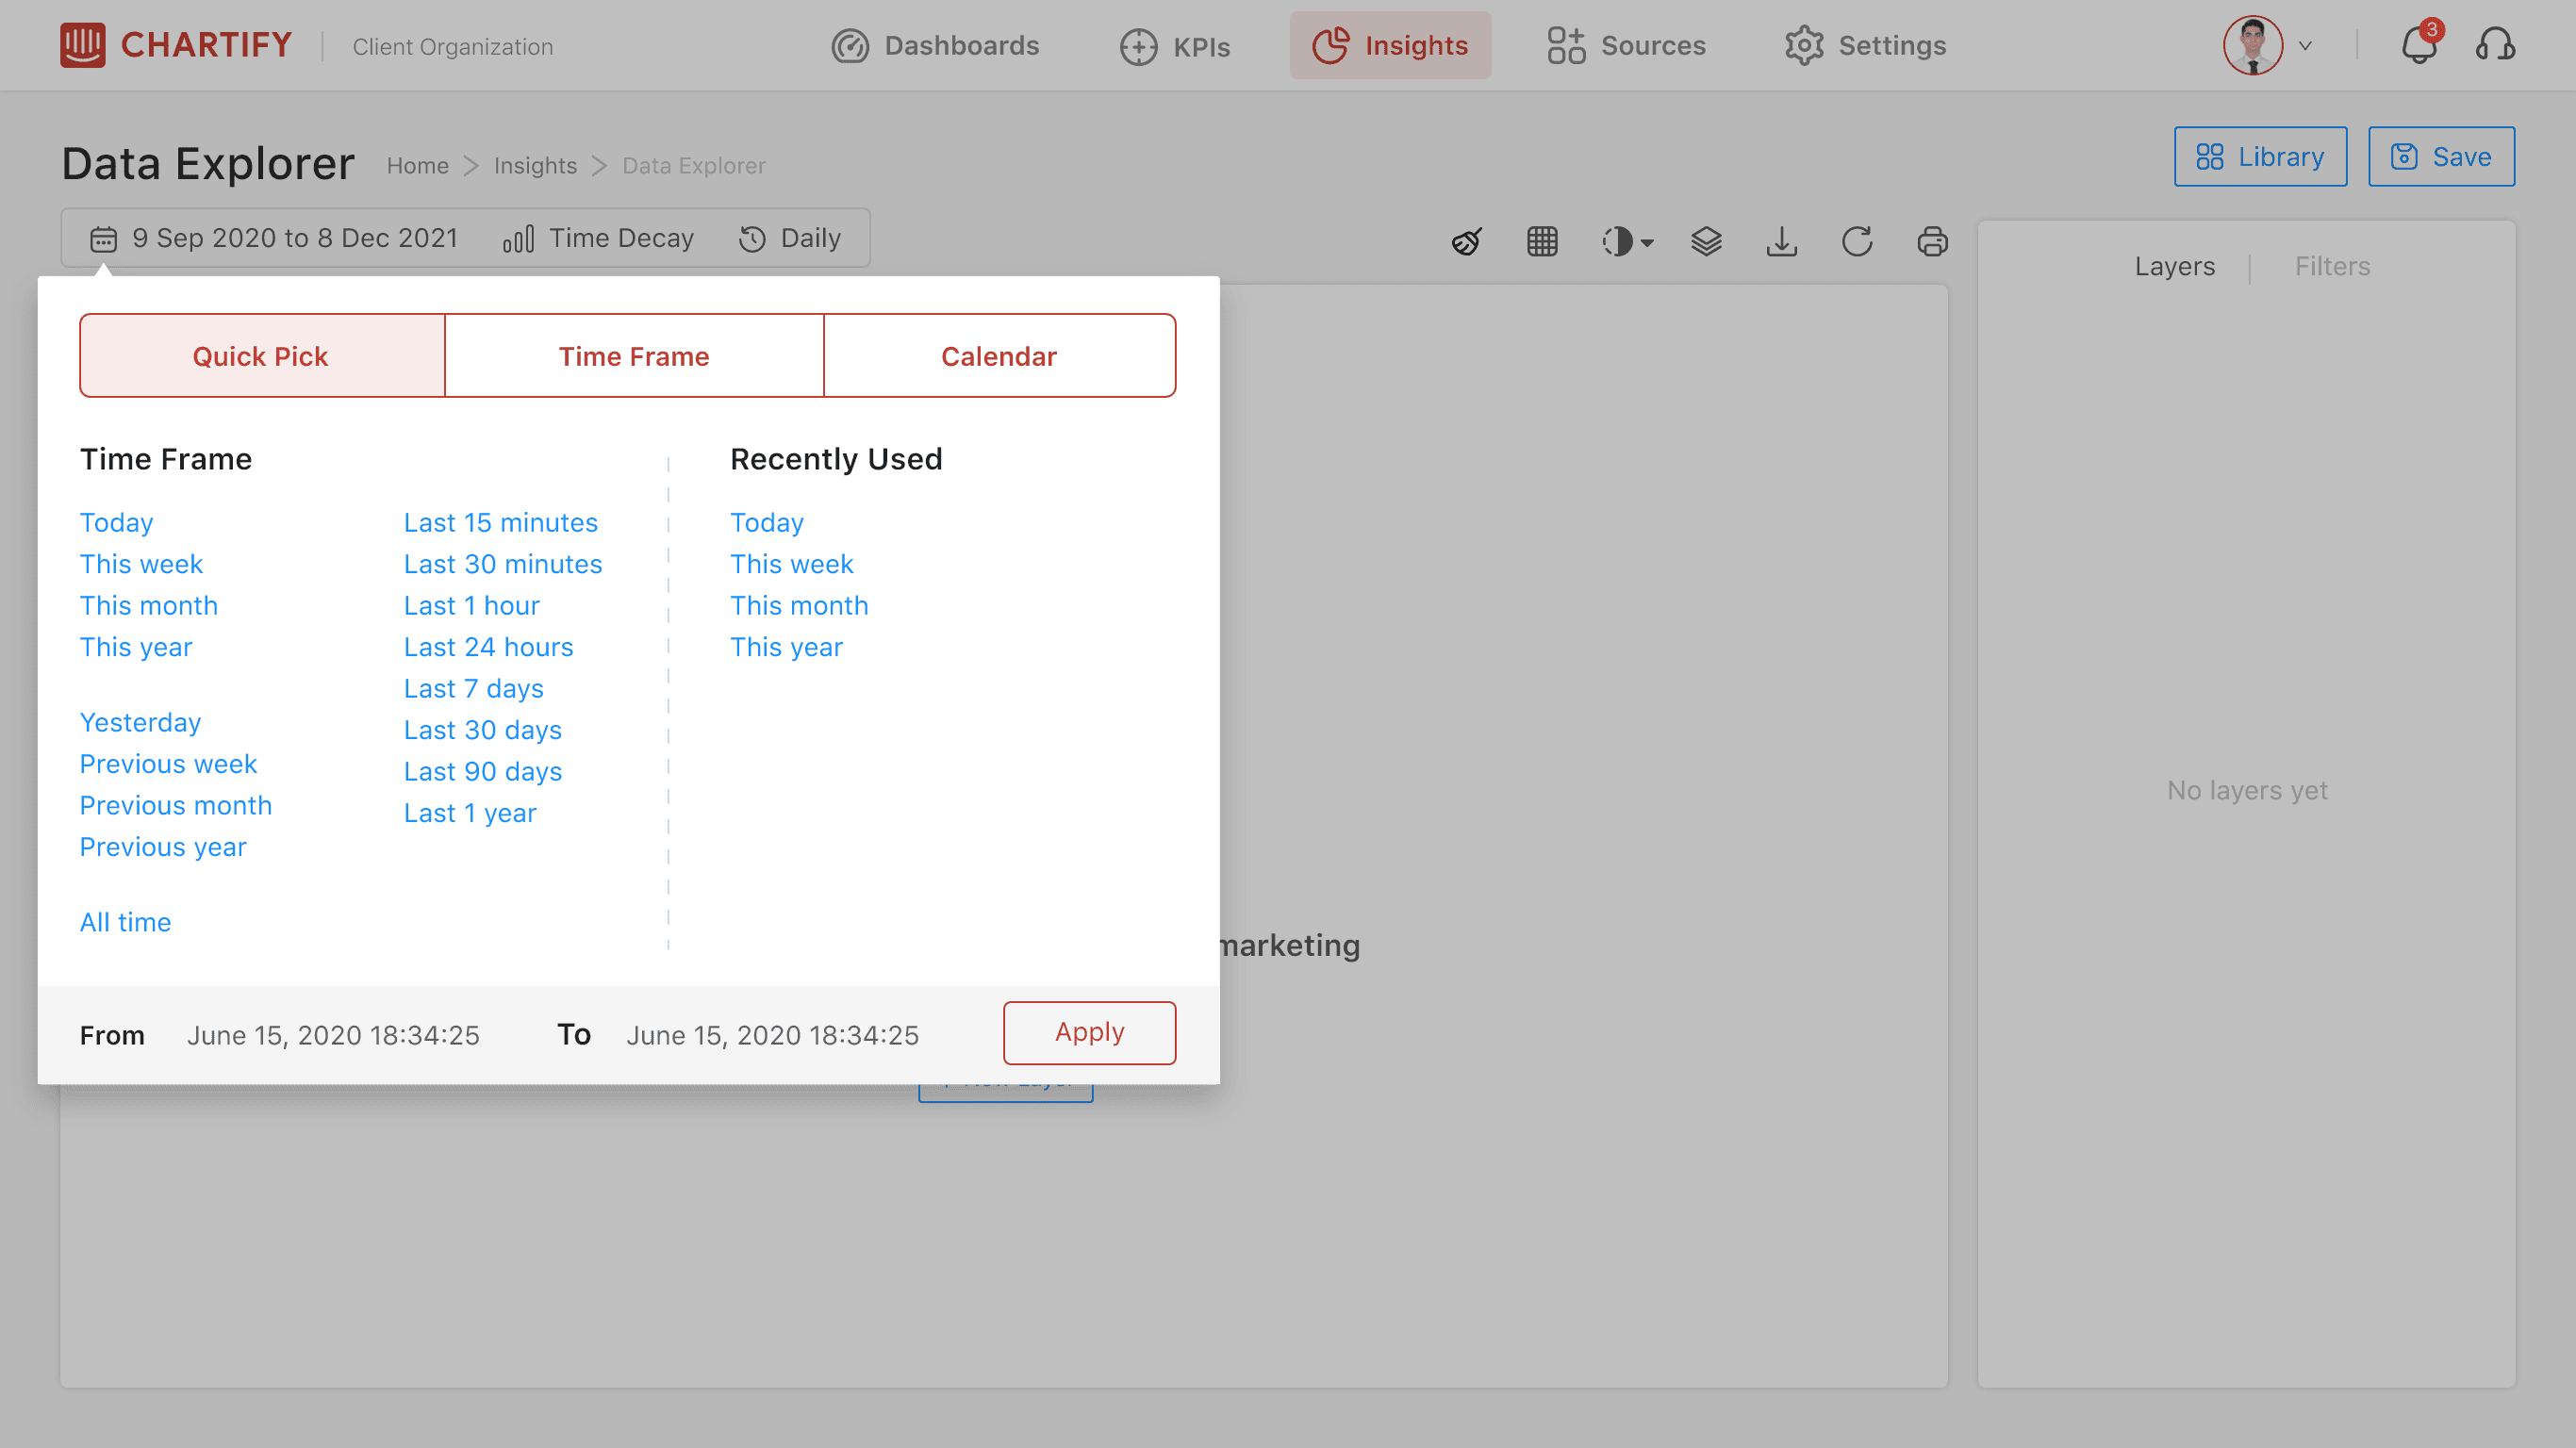
Task: Click the clear brush icon
Action: 1467,241
